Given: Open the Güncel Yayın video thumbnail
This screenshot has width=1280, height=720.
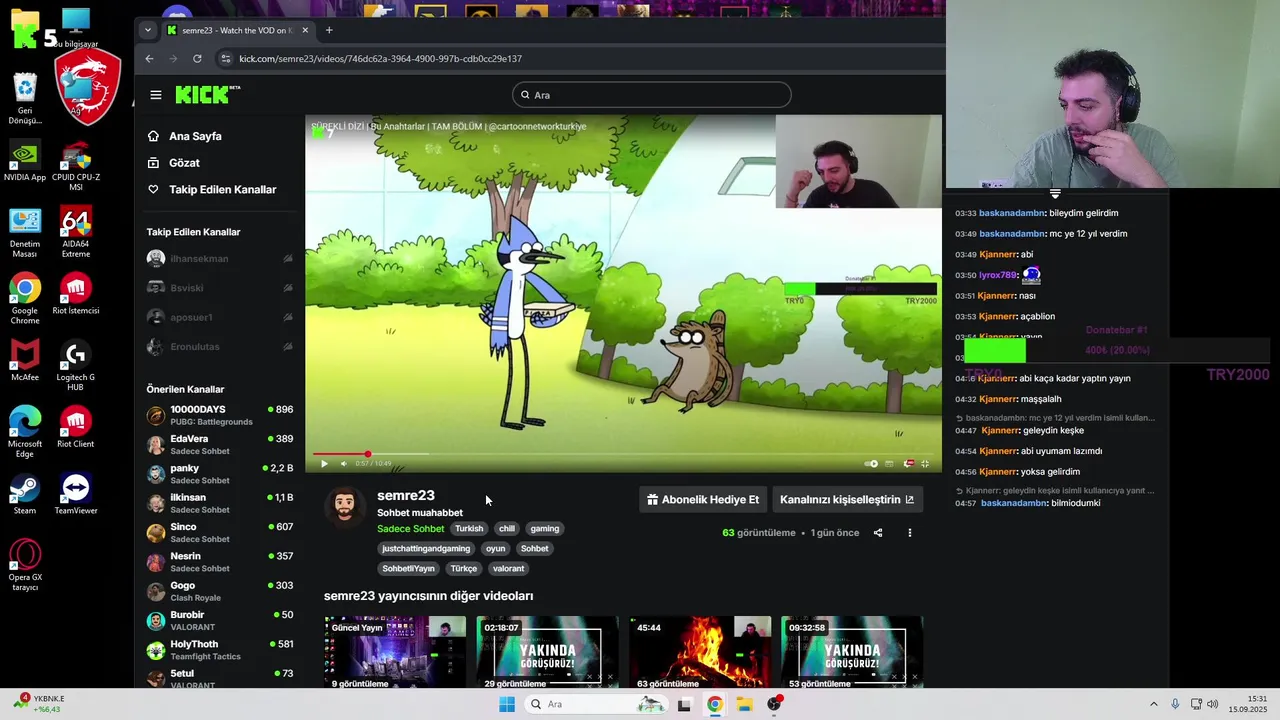Looking at the screenshot, I should 395,652.
